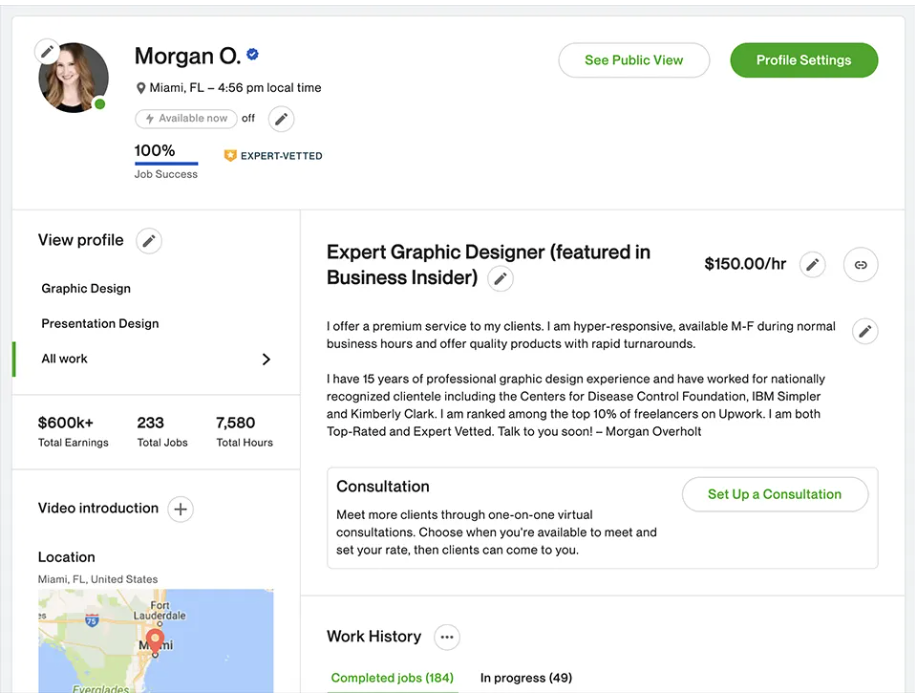Screen dimensions: 915x693
Task: Switch to In progress (49) tab
Action: coord(526,678)
